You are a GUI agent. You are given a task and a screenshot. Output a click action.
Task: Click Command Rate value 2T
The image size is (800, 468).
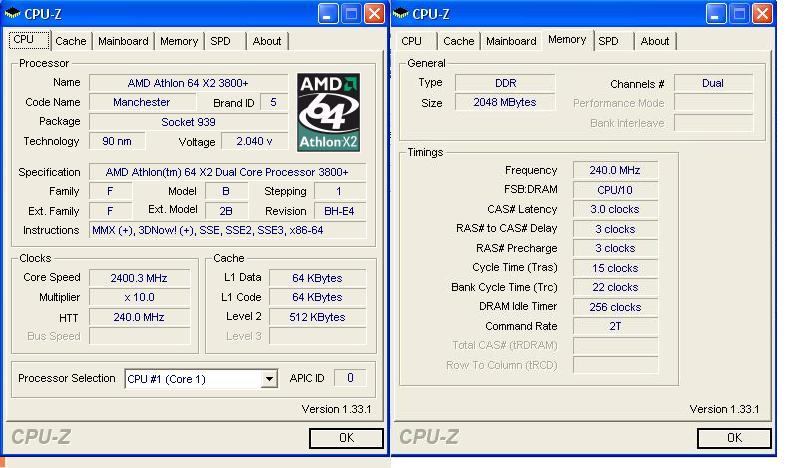pos(615,326)
